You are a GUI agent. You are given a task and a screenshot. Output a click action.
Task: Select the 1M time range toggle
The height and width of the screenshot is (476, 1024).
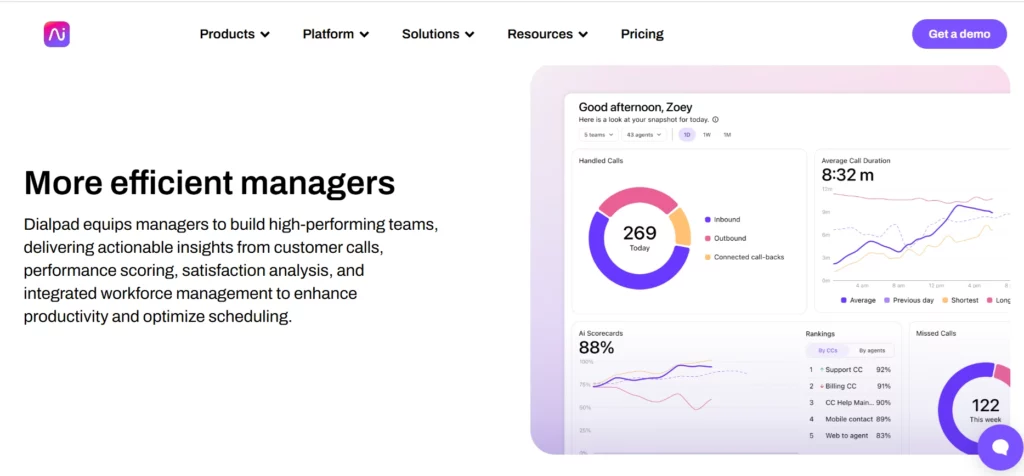[727, 135]
